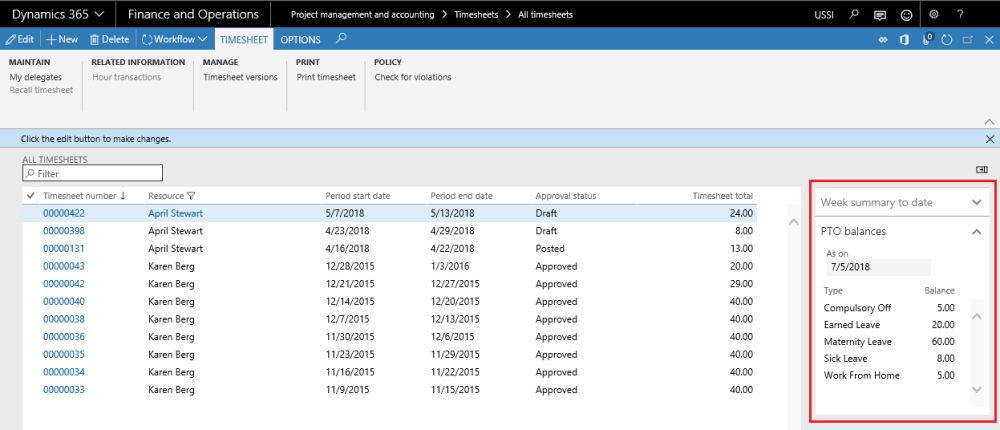Select the TIMESHEET ribbon tab
The image size is (1000, 430).
pyautogui.click(x=243, y=39)
